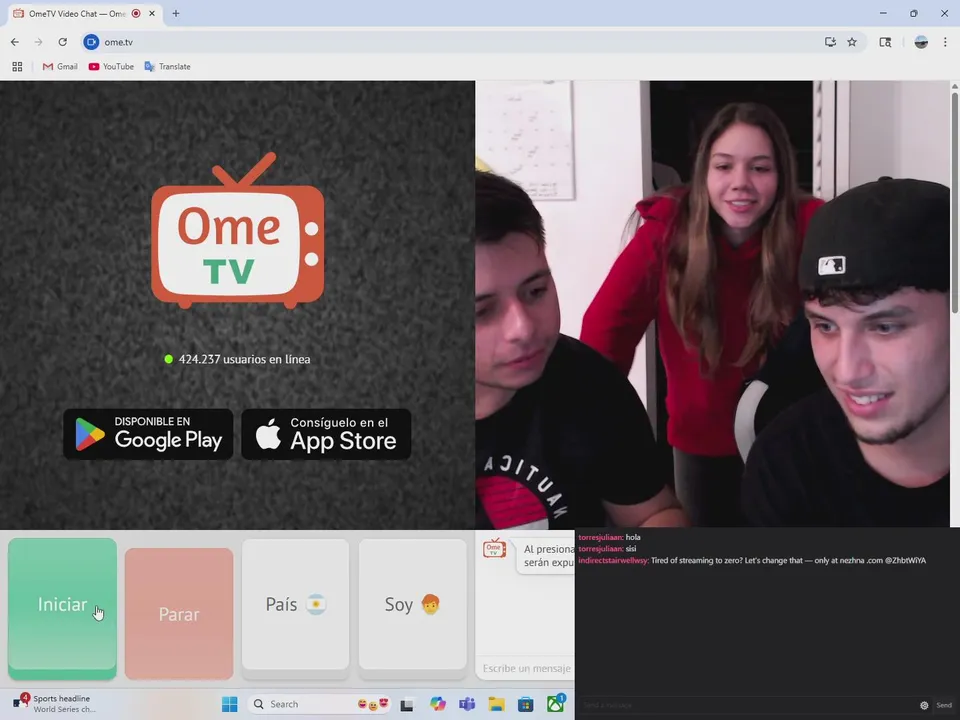Viewport: 960px width, 720px height.
Task: Open the App Store download badge
Action: [x=326, y=434]
